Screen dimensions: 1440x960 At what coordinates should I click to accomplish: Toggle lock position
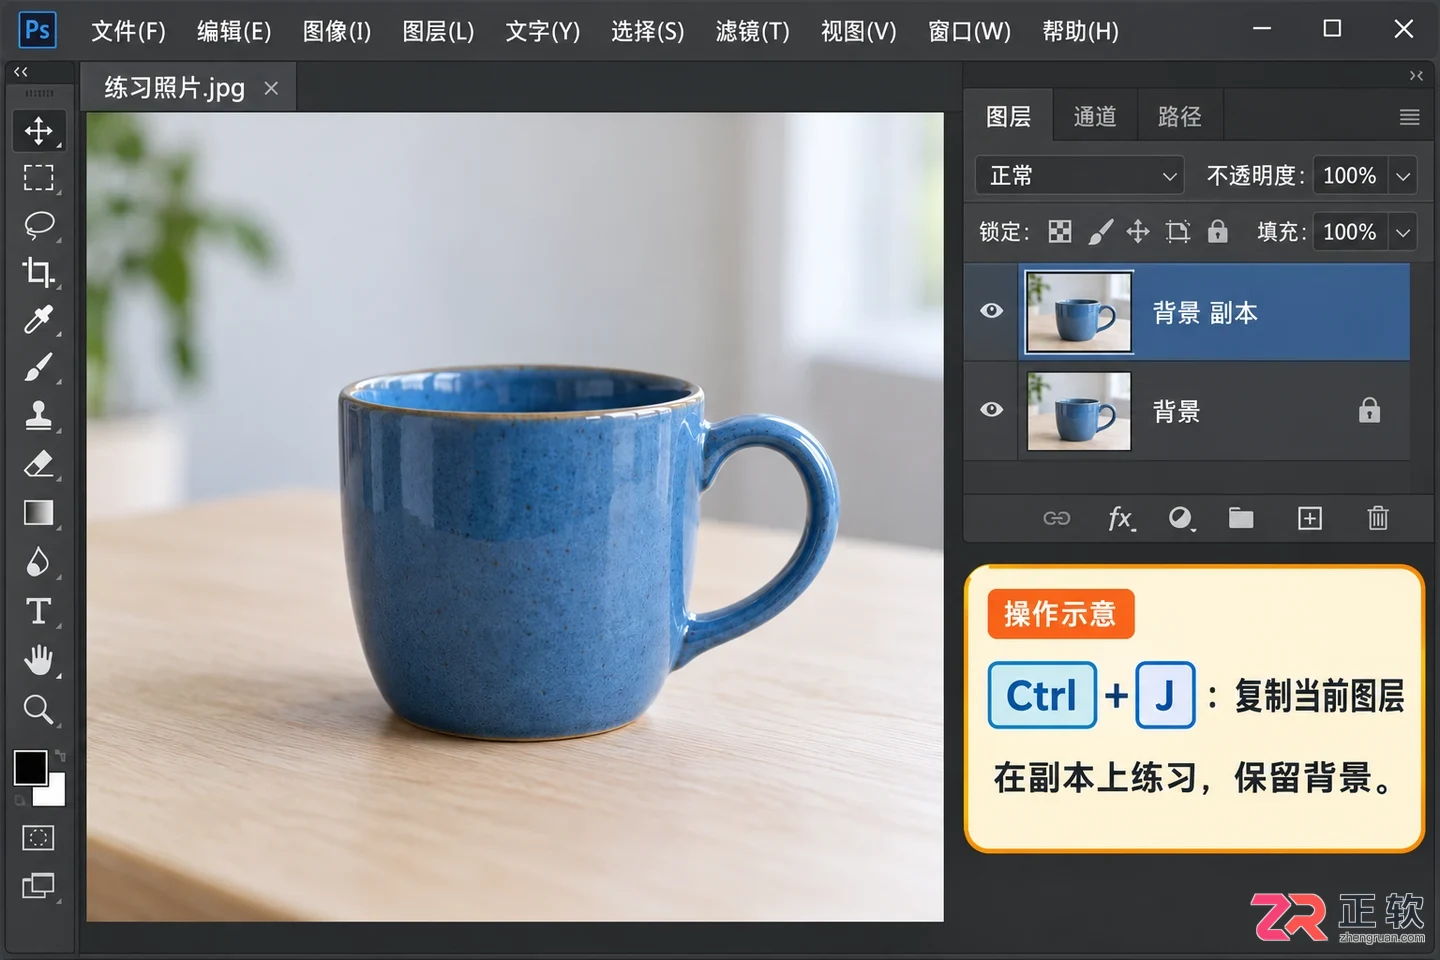(x=1138, y=232)
